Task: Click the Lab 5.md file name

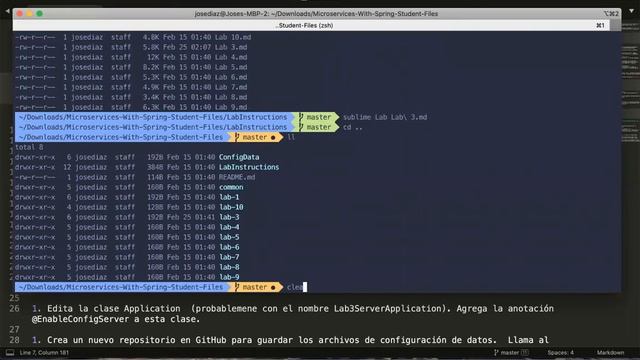Action: click(231, 67)
